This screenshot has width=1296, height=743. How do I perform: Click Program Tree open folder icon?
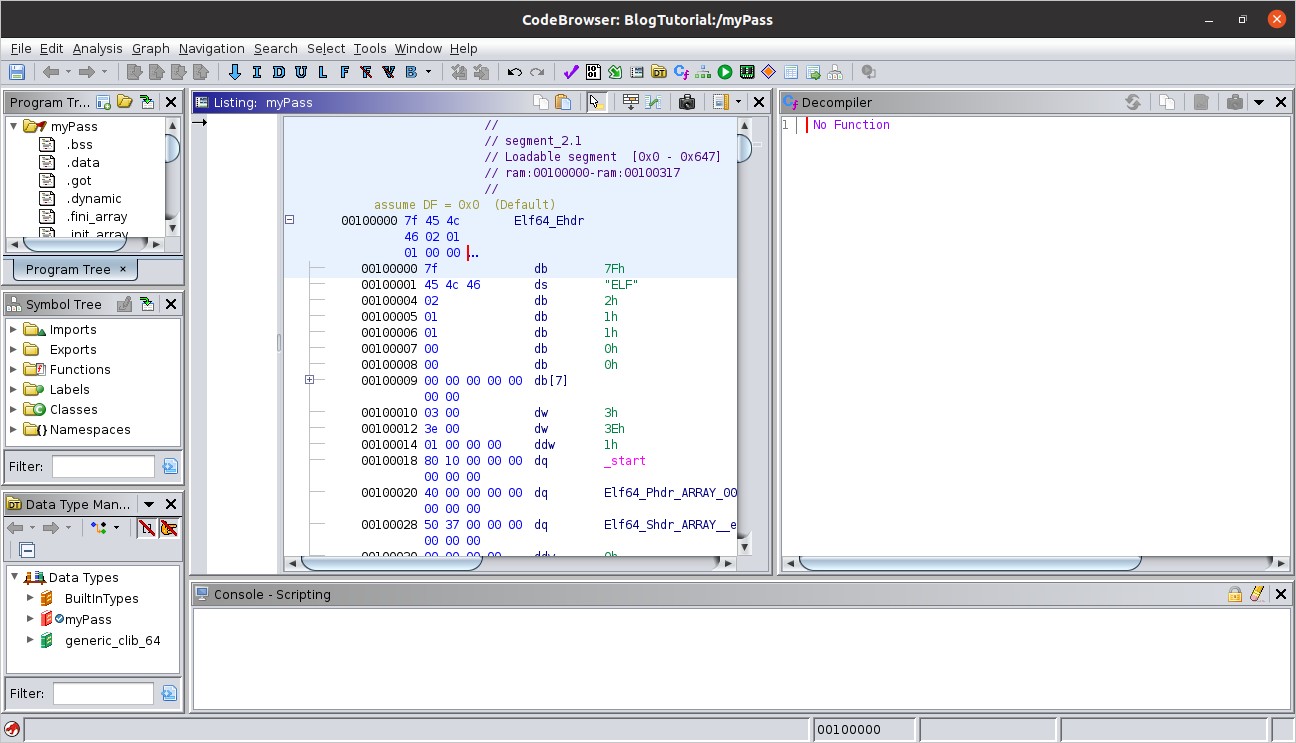(x=125, y=102)
